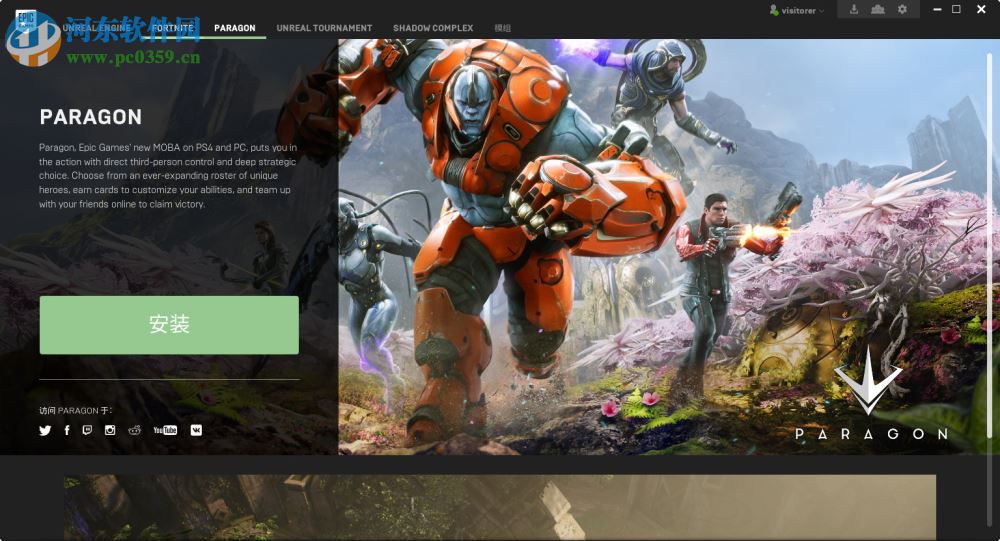Open Paragon's Reddit community

(134, 430)
